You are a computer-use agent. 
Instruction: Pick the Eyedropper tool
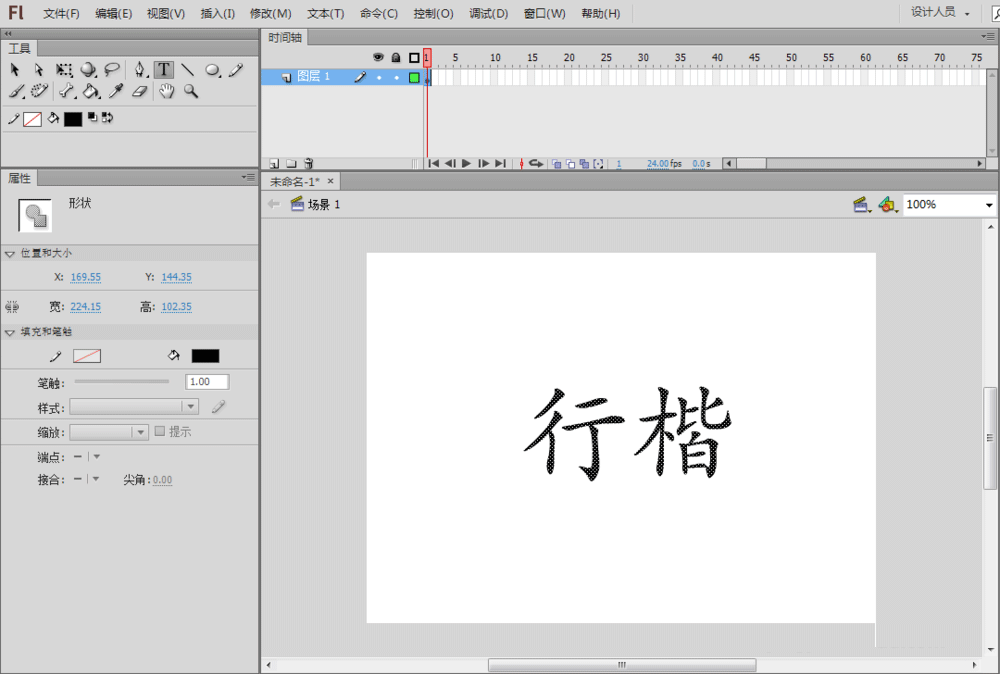pos(115,92)
